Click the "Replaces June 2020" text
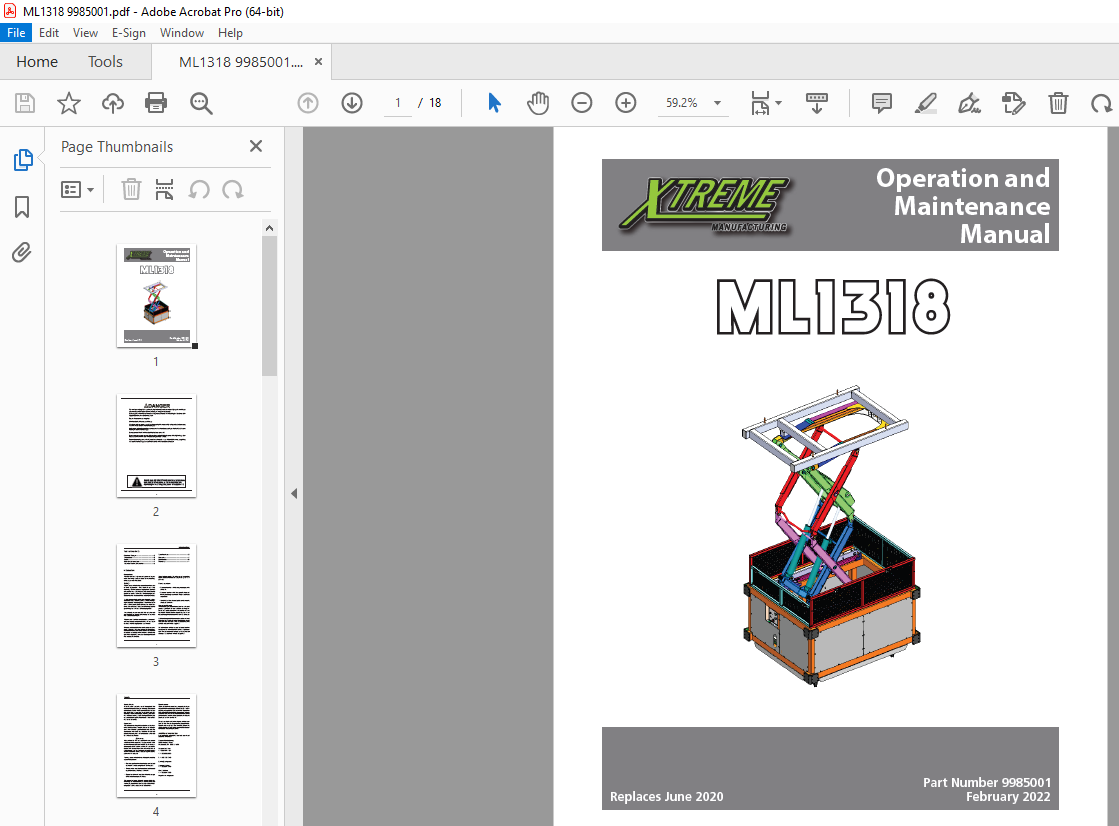This screenshot has width=1119, height=826. click(x=667, y=797)
